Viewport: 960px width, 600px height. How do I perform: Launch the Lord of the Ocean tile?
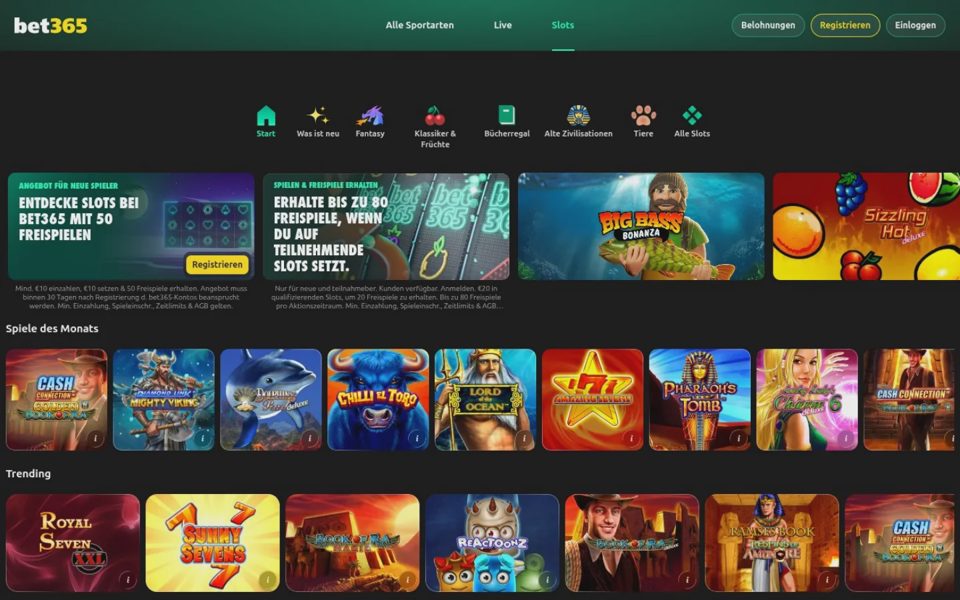pos(485,399)
